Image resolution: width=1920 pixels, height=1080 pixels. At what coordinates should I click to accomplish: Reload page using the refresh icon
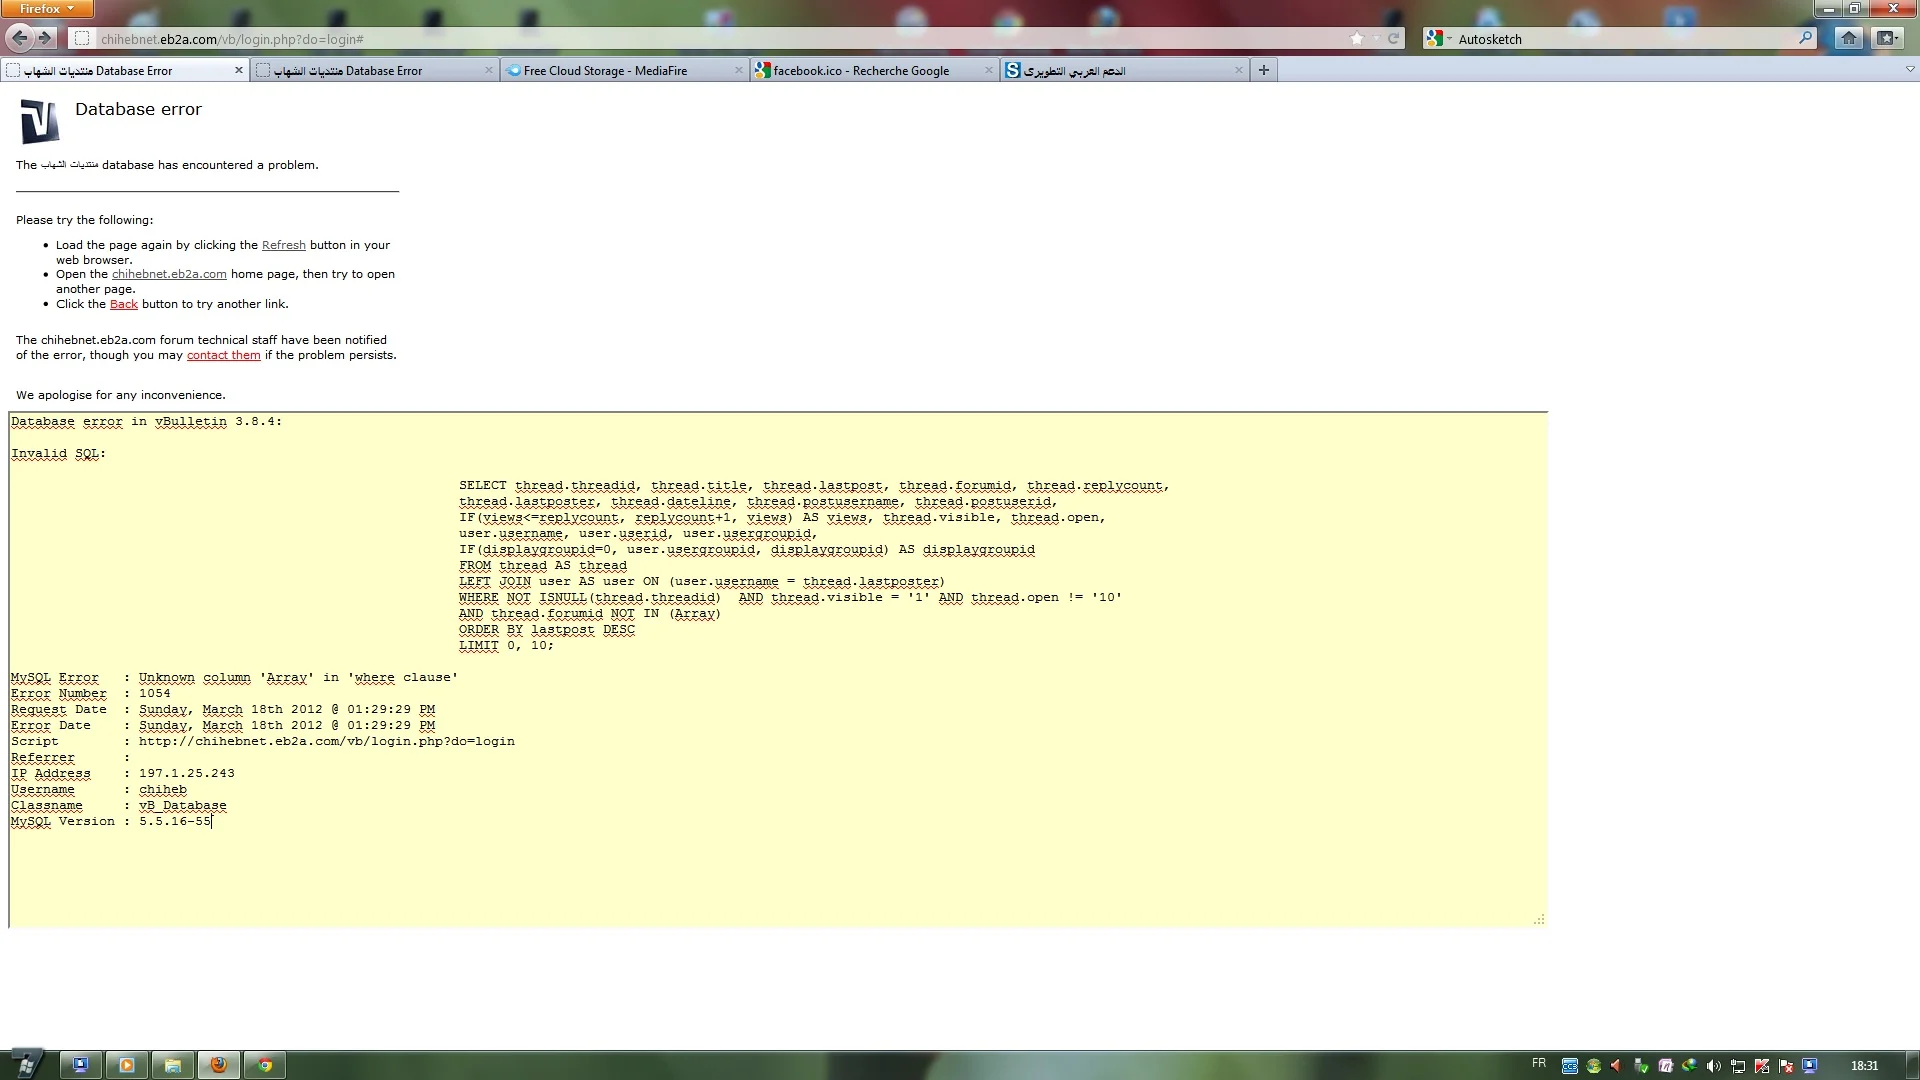pyautogui.click(x=1393, y=39)
